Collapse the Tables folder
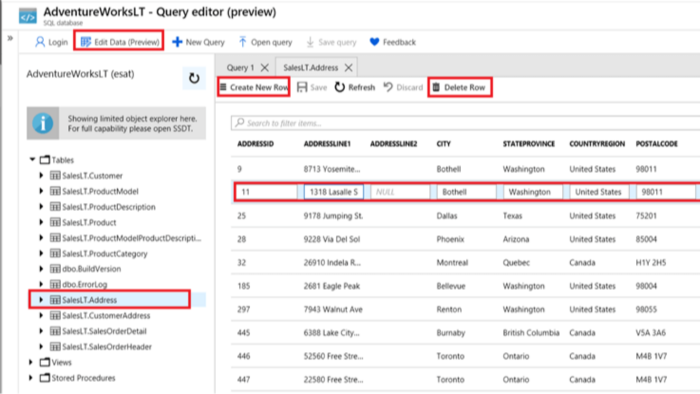 32,159
